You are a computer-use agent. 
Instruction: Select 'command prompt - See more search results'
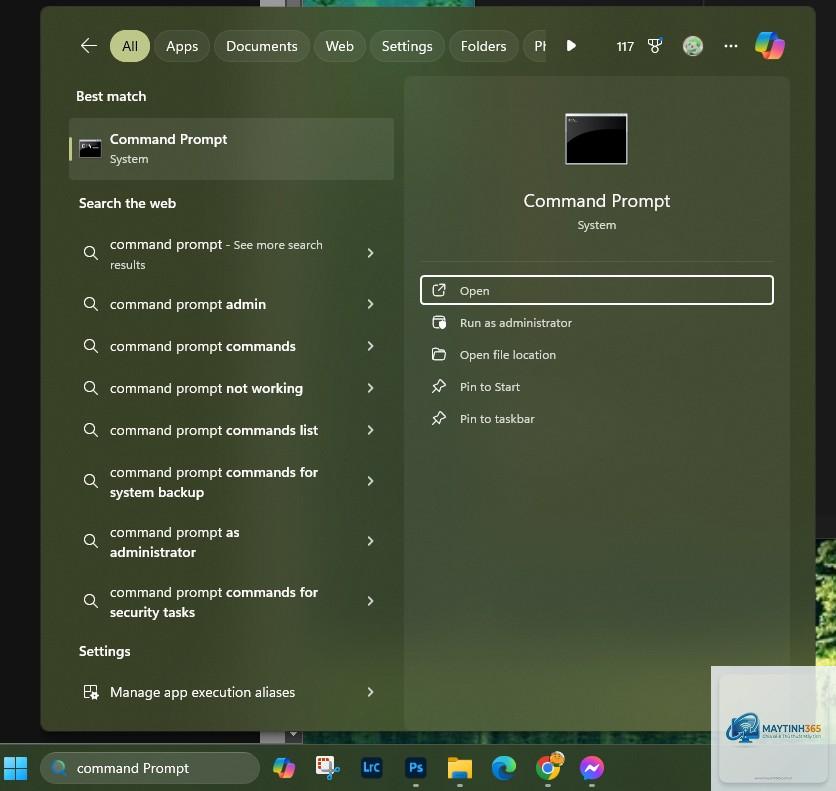231,254
